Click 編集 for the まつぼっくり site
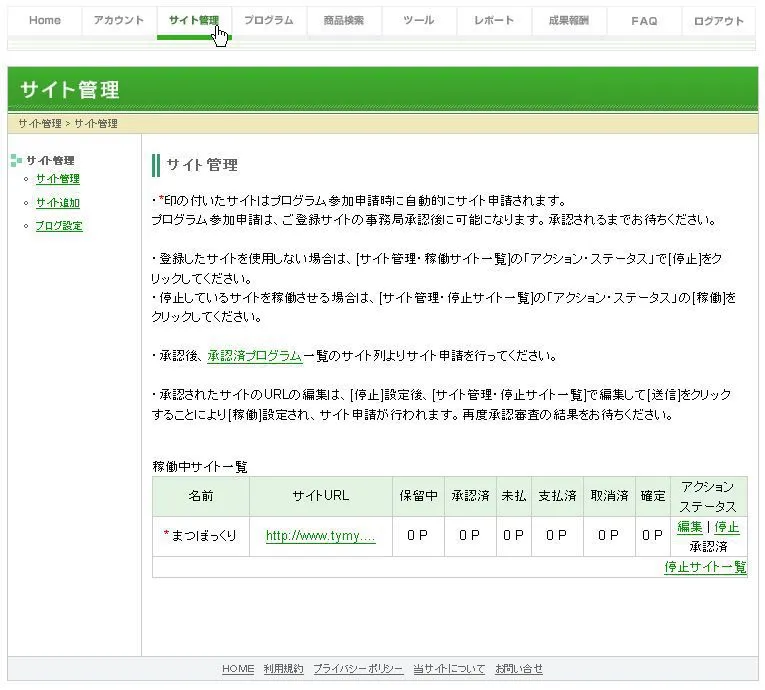The image size is (765, 690). (690, 527)
